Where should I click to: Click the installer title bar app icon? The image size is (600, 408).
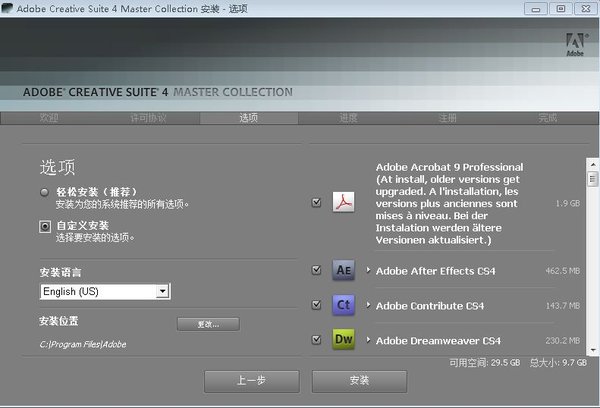[x=7, y=8]
